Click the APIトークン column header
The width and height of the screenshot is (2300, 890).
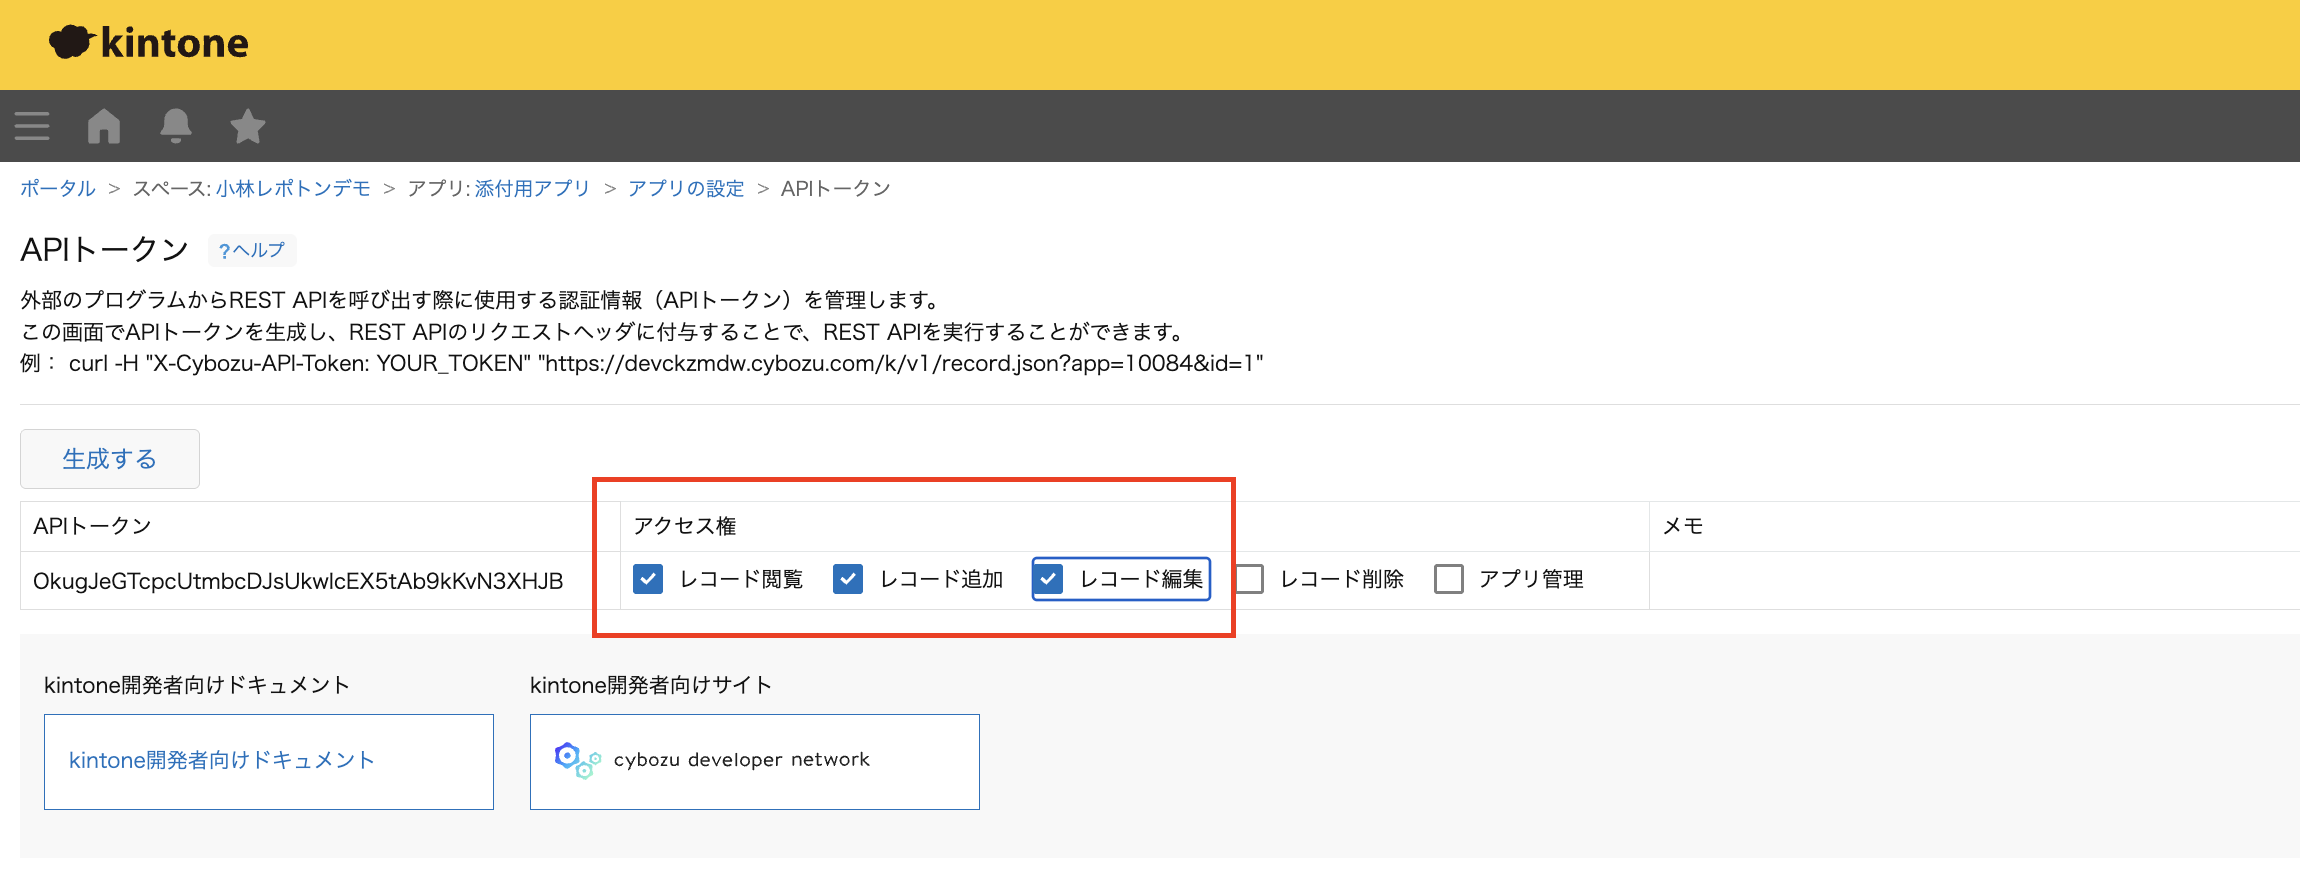(92, 526)
